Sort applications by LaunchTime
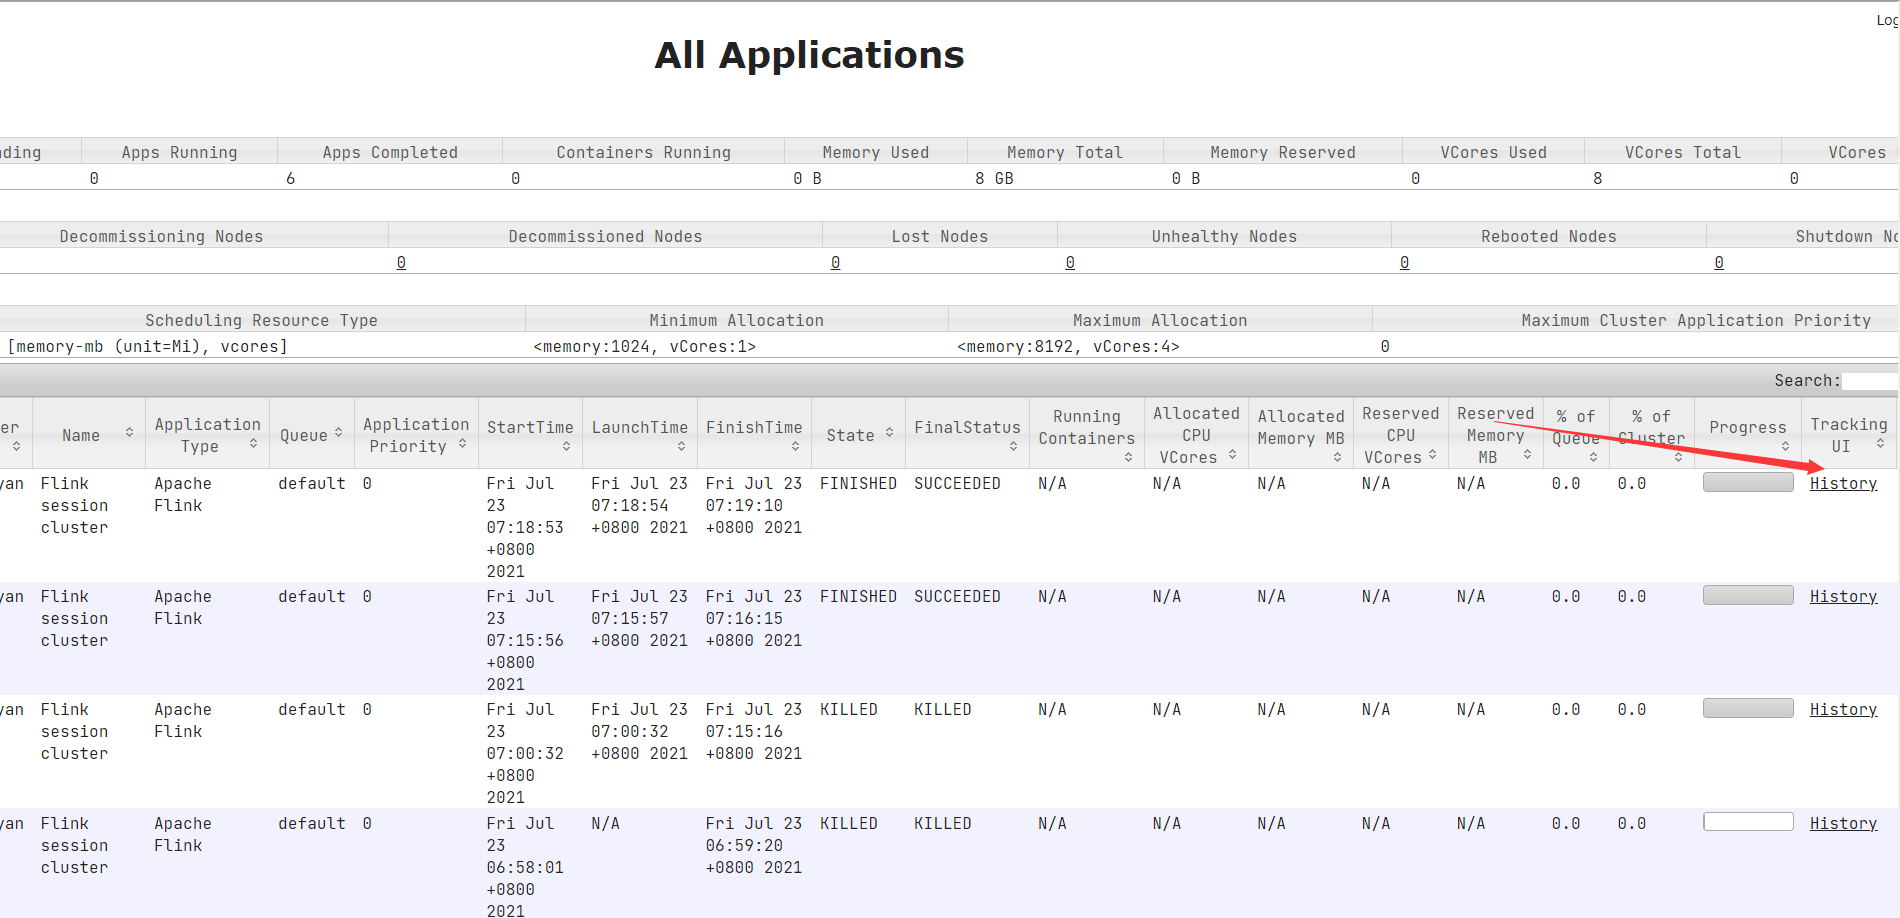Screen dimensions: 1900x918 640,435
